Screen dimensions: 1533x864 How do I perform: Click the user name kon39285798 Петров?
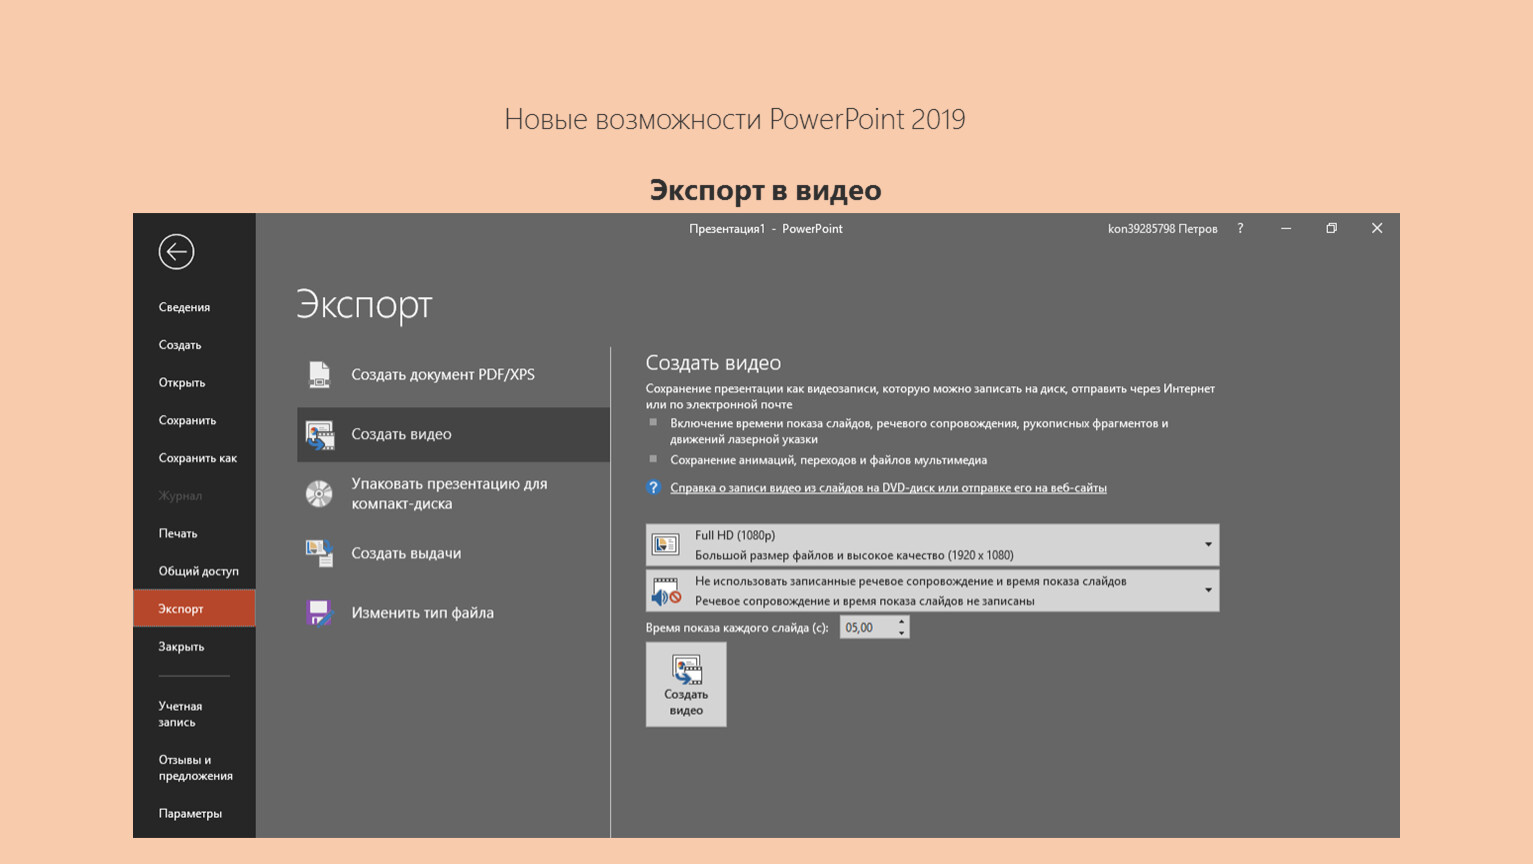tap(1162, 229)
